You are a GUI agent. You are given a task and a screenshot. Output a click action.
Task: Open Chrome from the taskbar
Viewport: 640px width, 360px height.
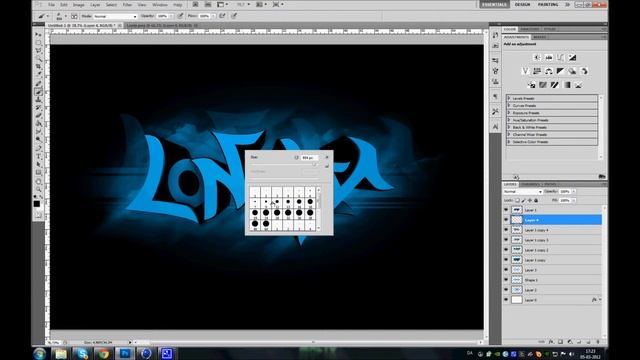tap(103, 353)
